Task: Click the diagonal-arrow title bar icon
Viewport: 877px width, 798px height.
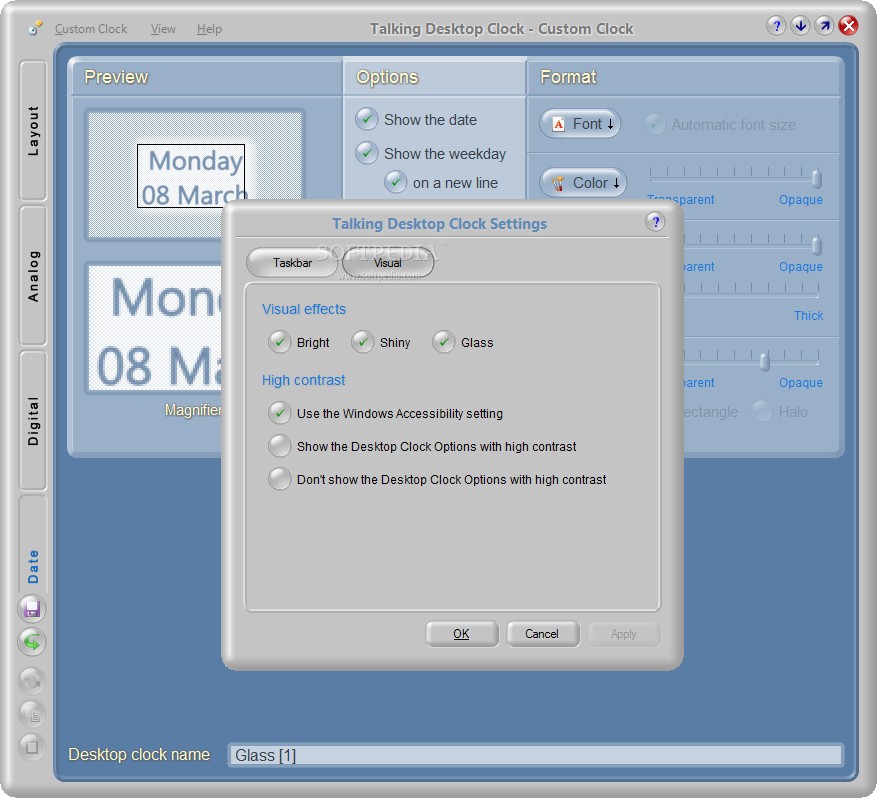Action: tap(824, 25)
